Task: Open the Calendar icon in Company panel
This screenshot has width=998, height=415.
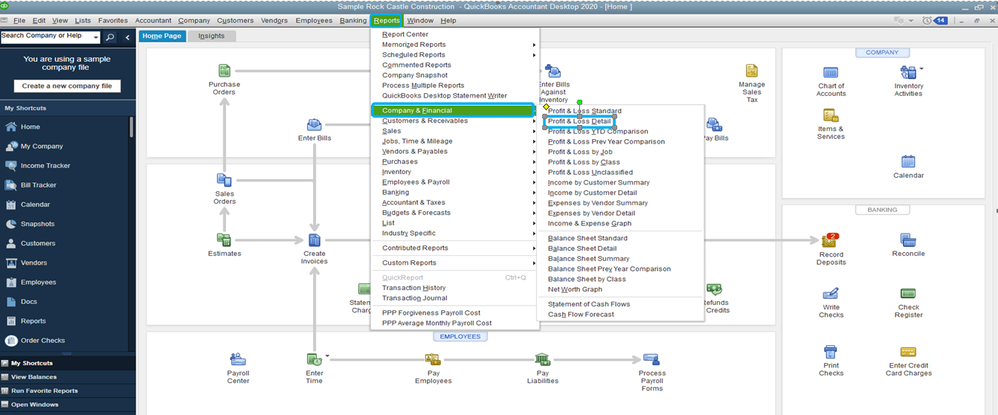Action: click(908, 162)
